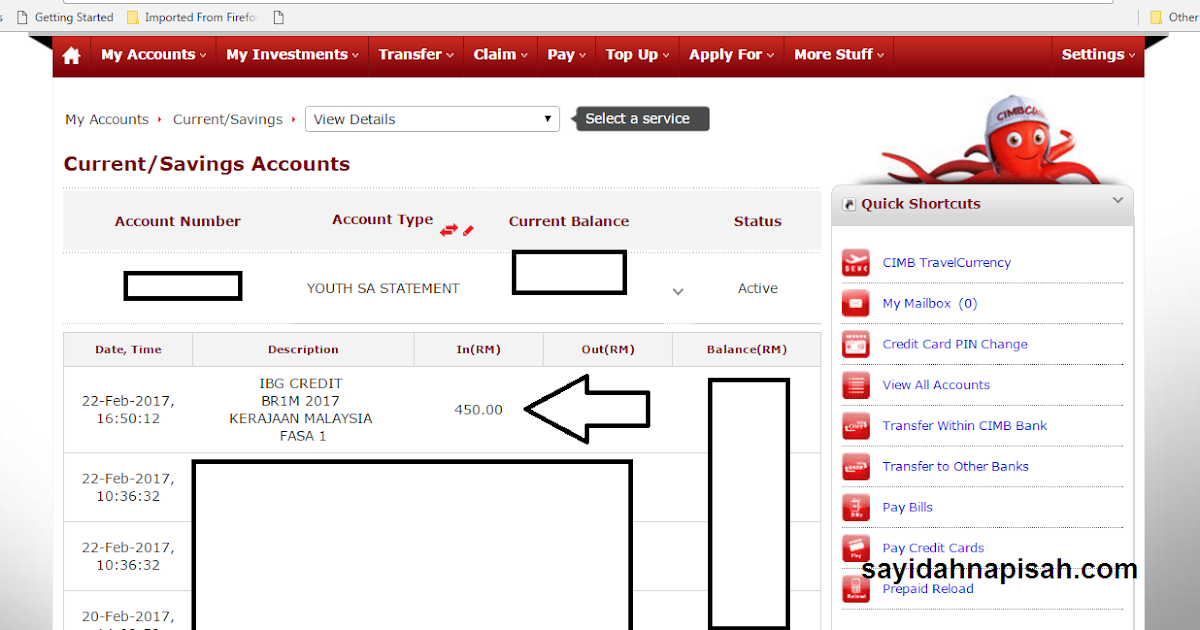Screen dimensions: 1200x630
Task: Select the YOUTH SA STATEMENT account type text
Action: tap(383, 288)
